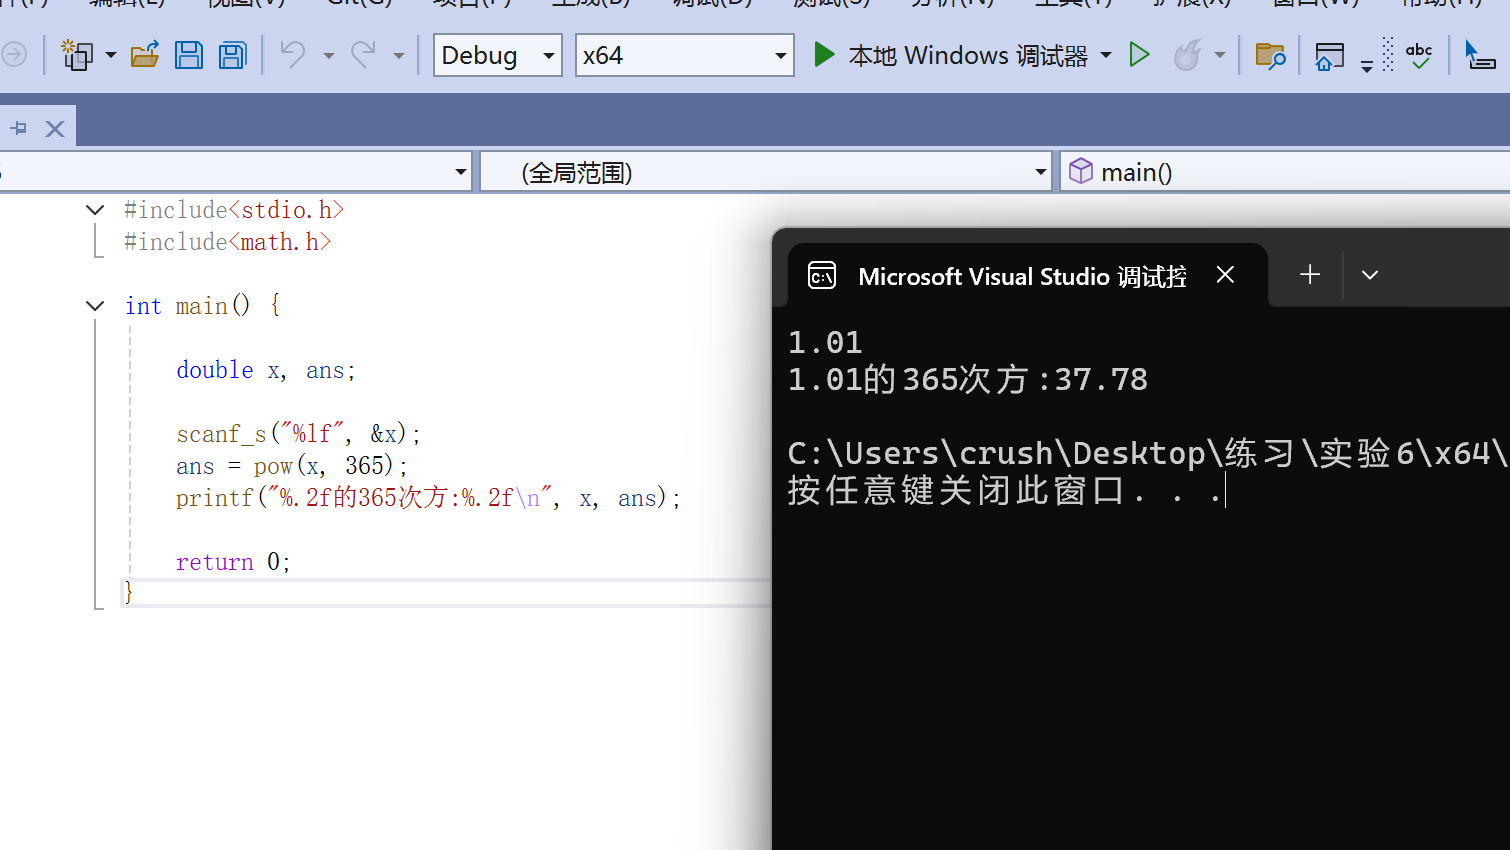Save all files with Save All icon
This screenshot has width=1510, height=850.
tap(232, 55)
